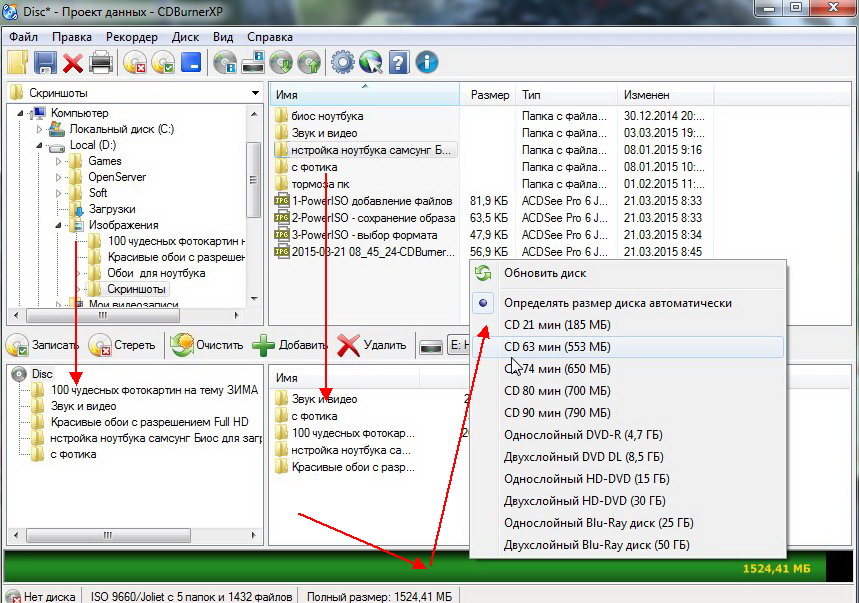859x603 pixels.
Task: Open disc information icon in top toolbar
Action: 225,62
